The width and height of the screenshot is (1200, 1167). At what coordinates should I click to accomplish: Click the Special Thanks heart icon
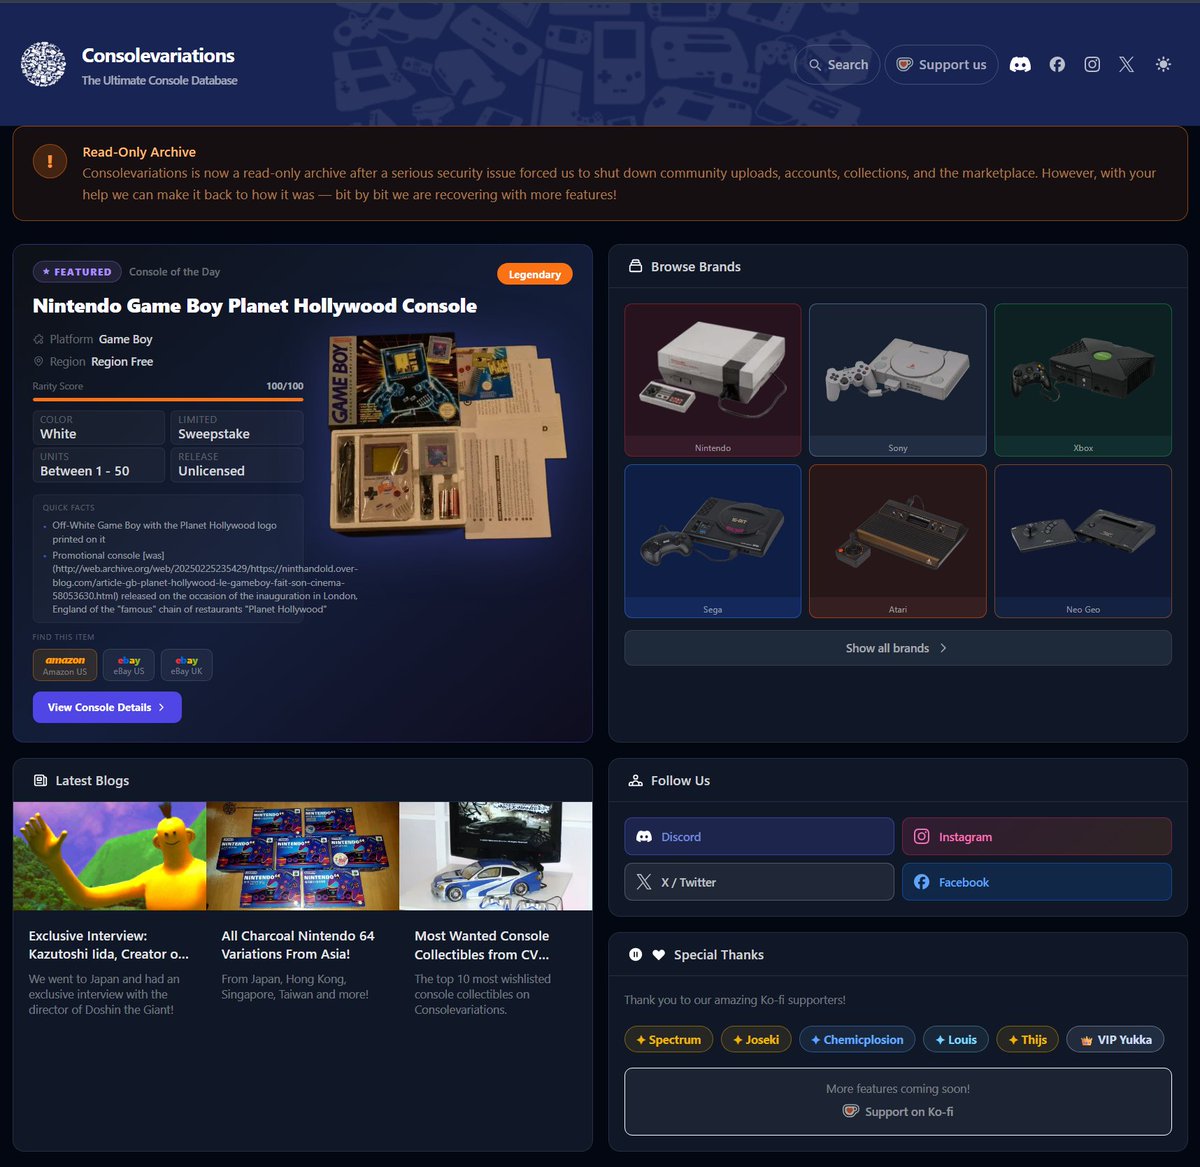coord(658,955)
